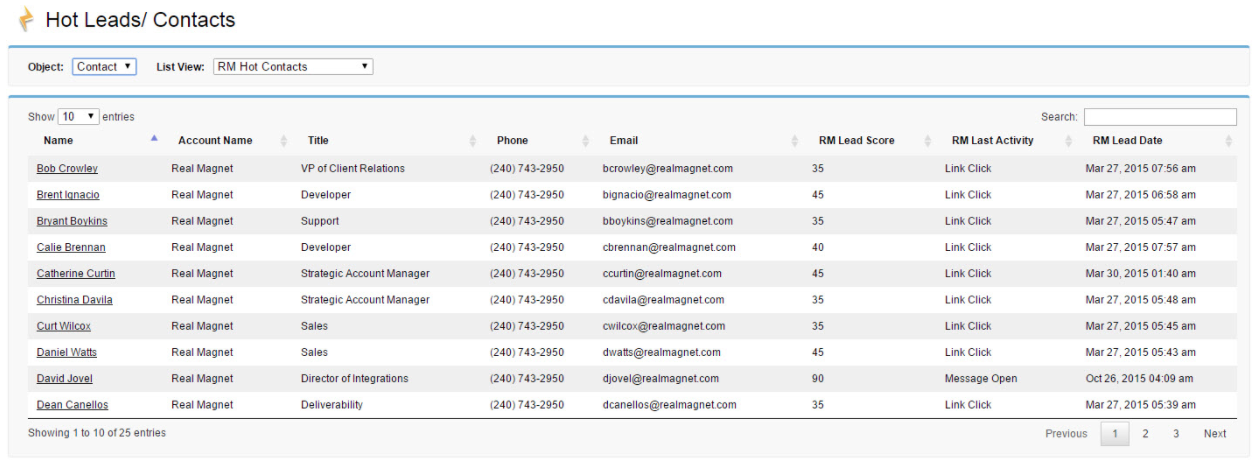The width and height of the screenshot is (1257, 464).
Task: Open Christina Davila contact link
Action: (75, 300)
